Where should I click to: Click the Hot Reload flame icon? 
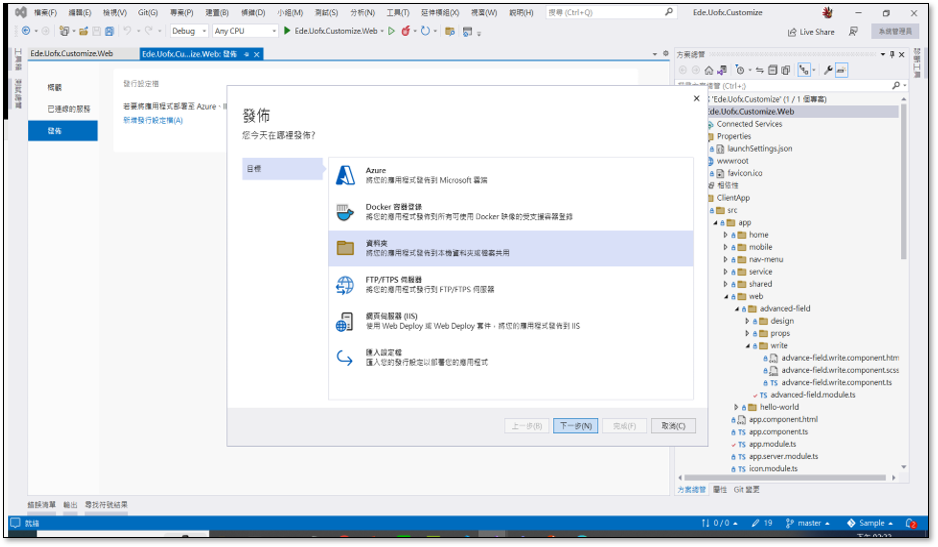pos(406,31)
